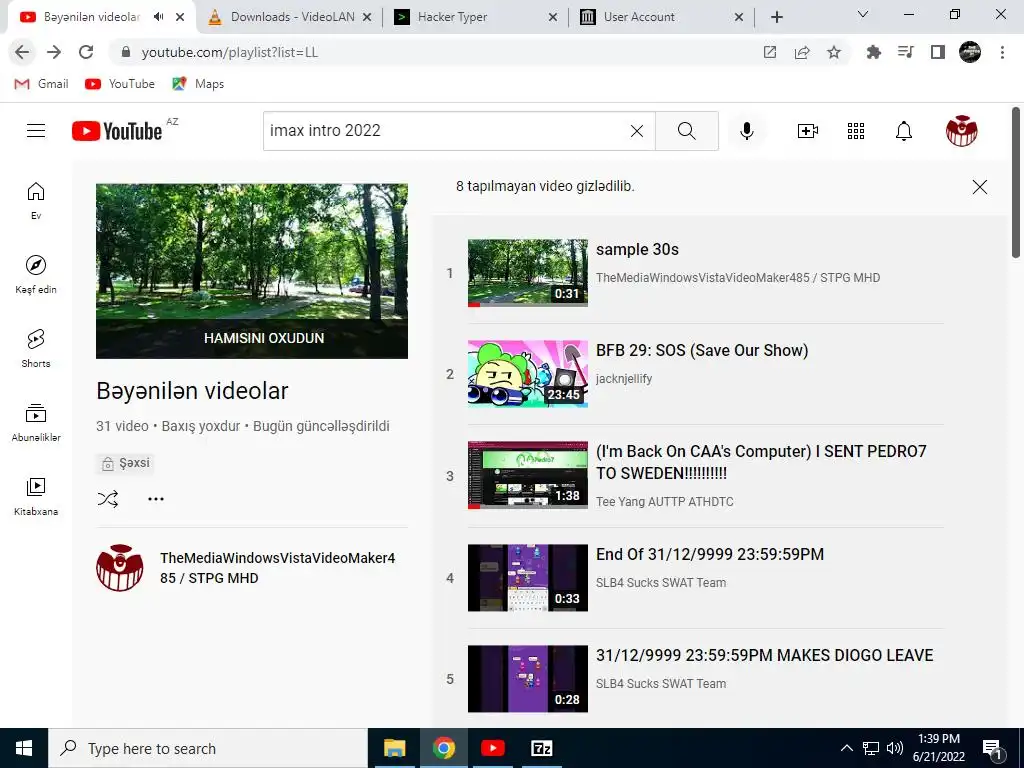Image resolution: width=1024 pixels, height=768 pixels.
Task: Open the Chrome three-dot menu
Action: point(1002,52)
